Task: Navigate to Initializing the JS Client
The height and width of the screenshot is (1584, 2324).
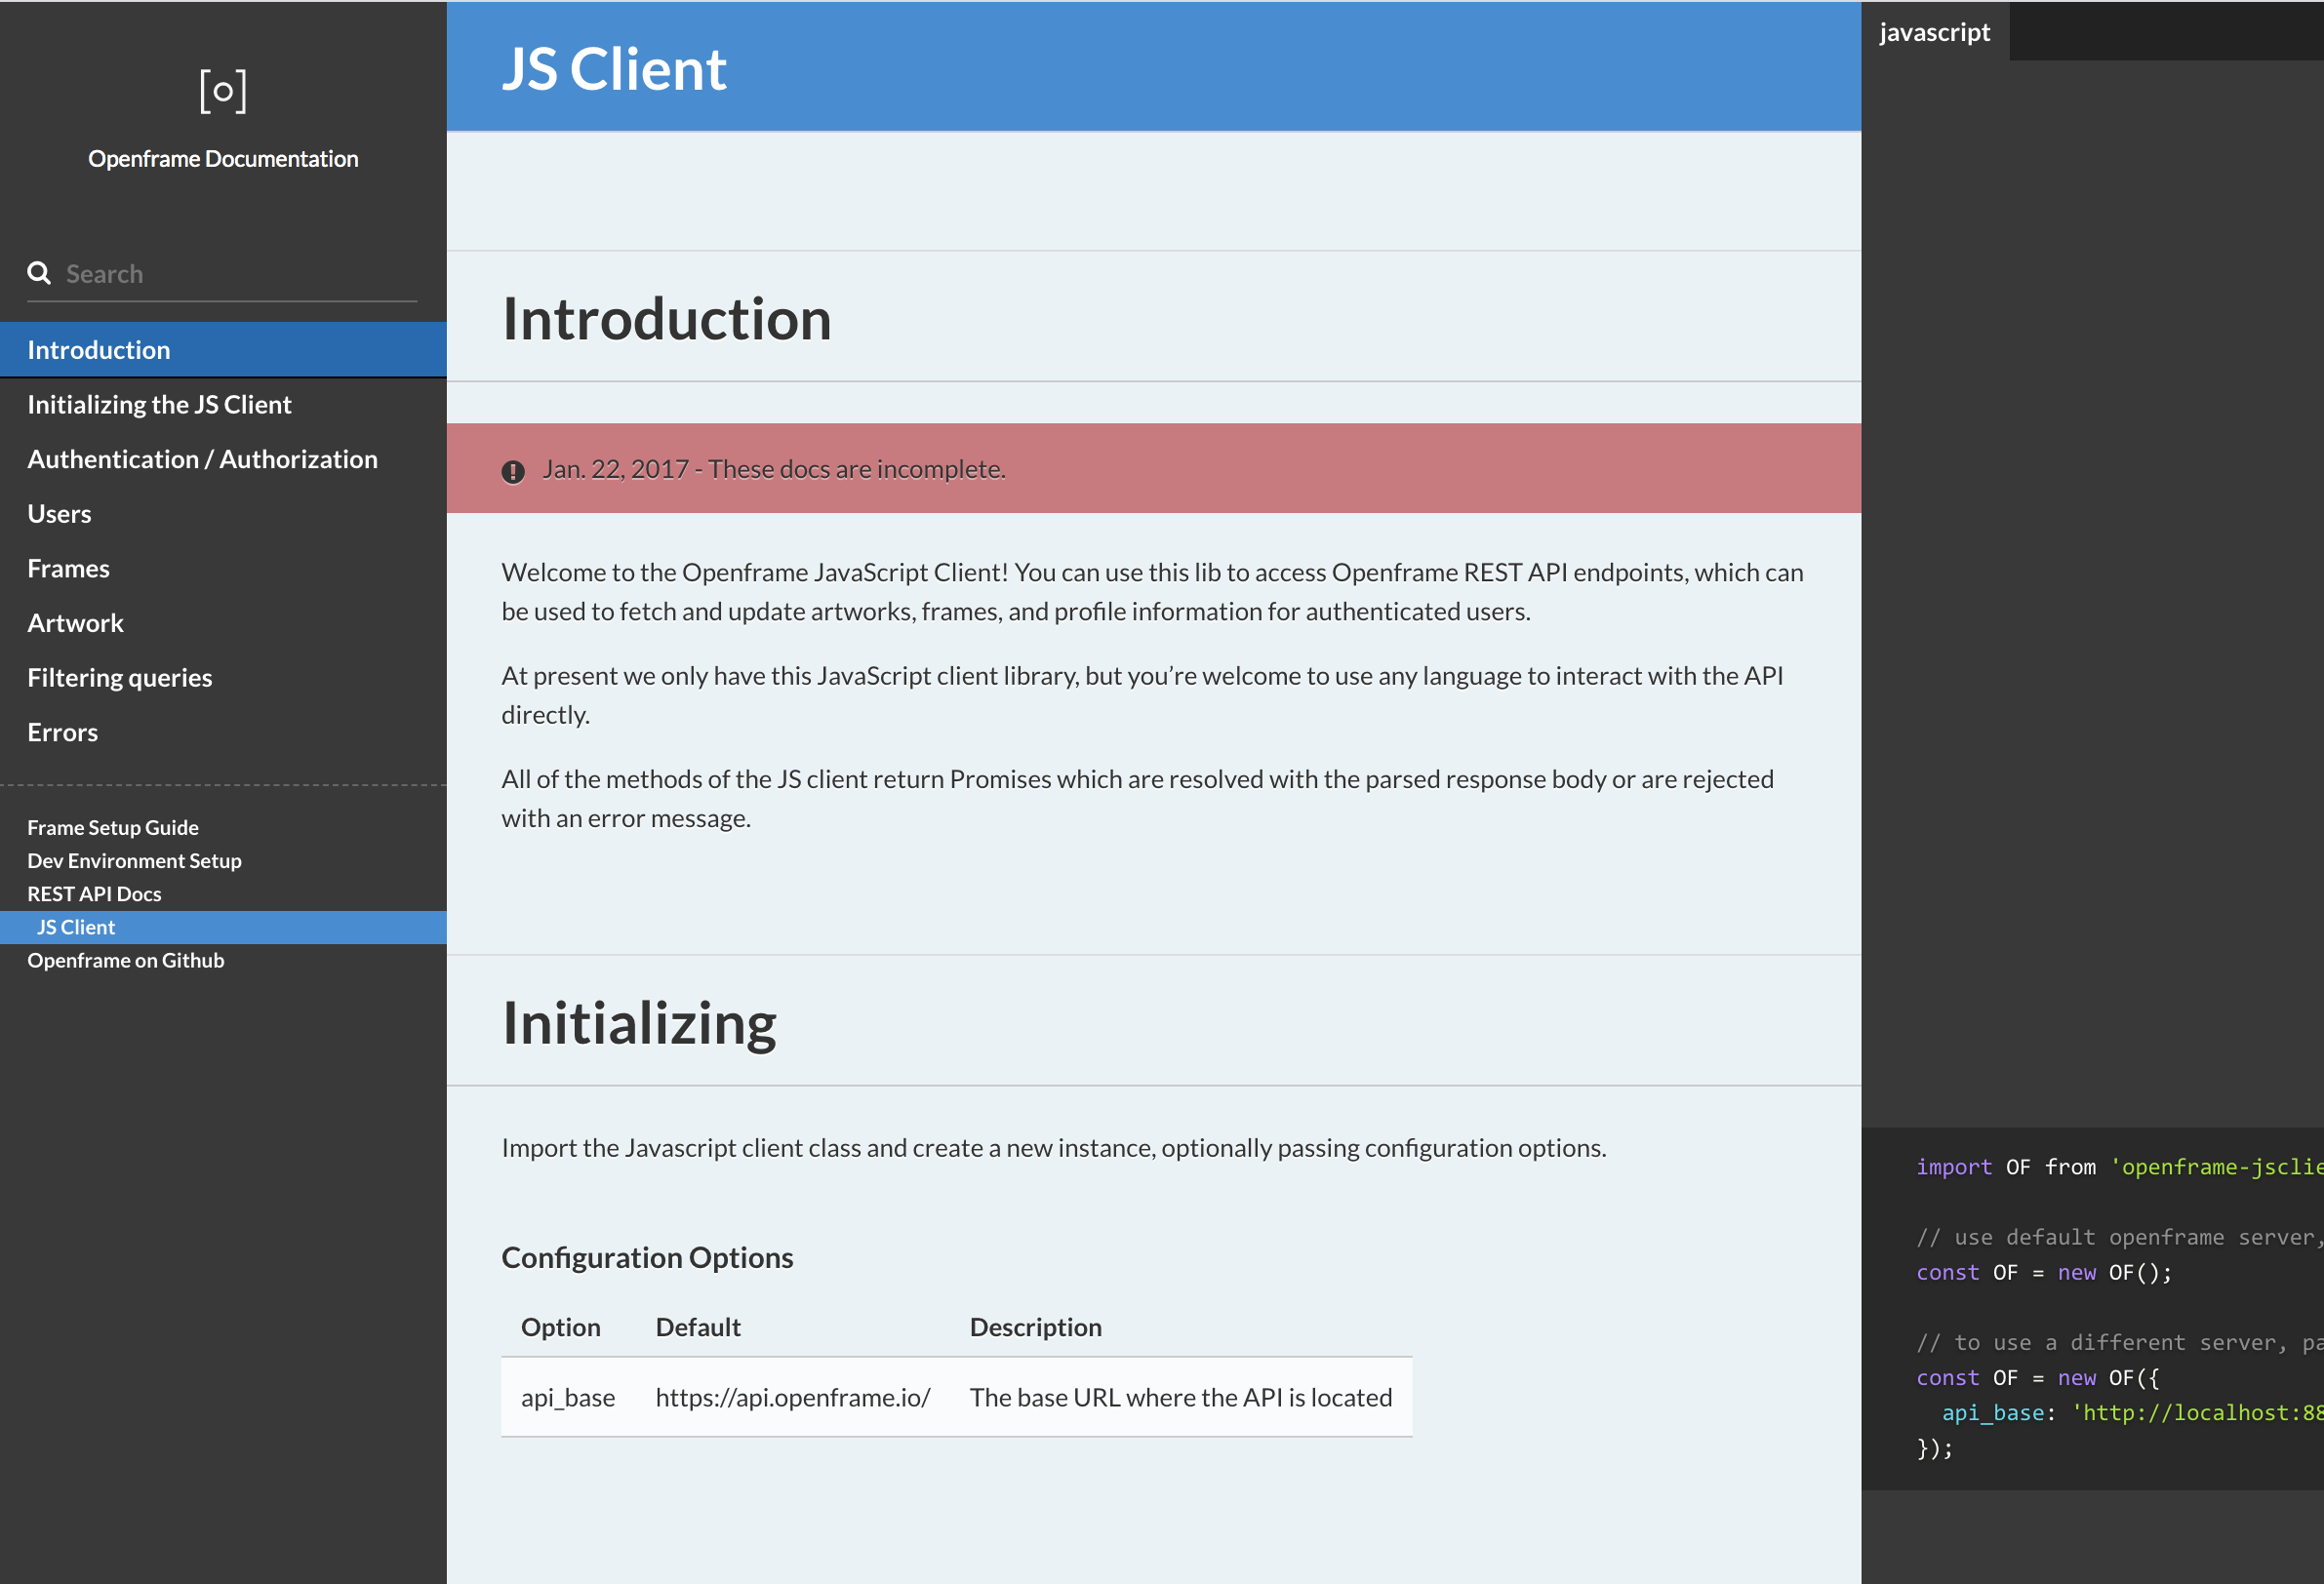Action: pos(159,404)
